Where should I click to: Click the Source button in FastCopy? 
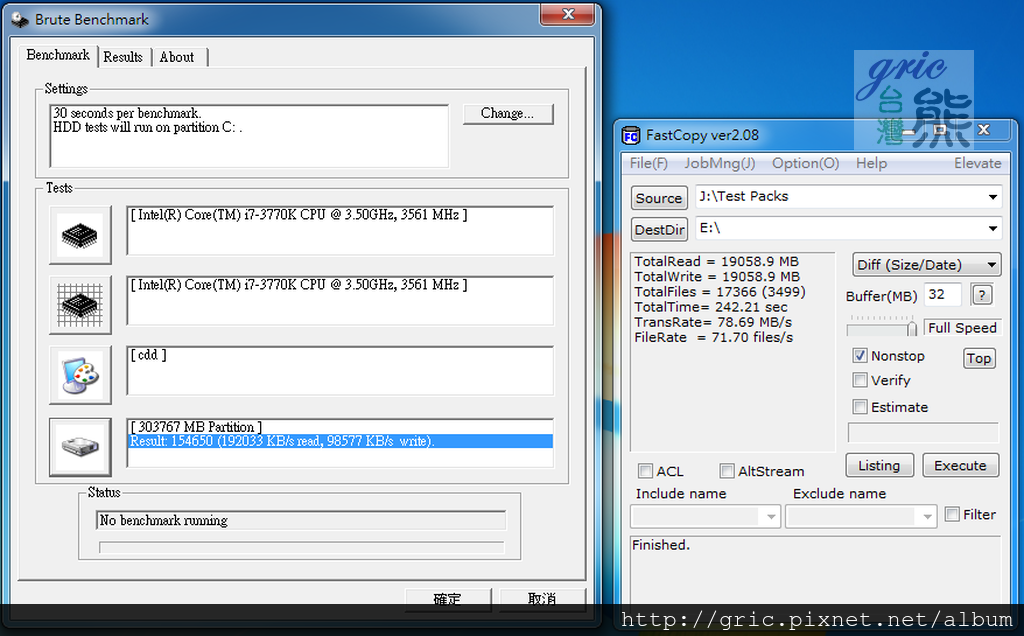659,198
